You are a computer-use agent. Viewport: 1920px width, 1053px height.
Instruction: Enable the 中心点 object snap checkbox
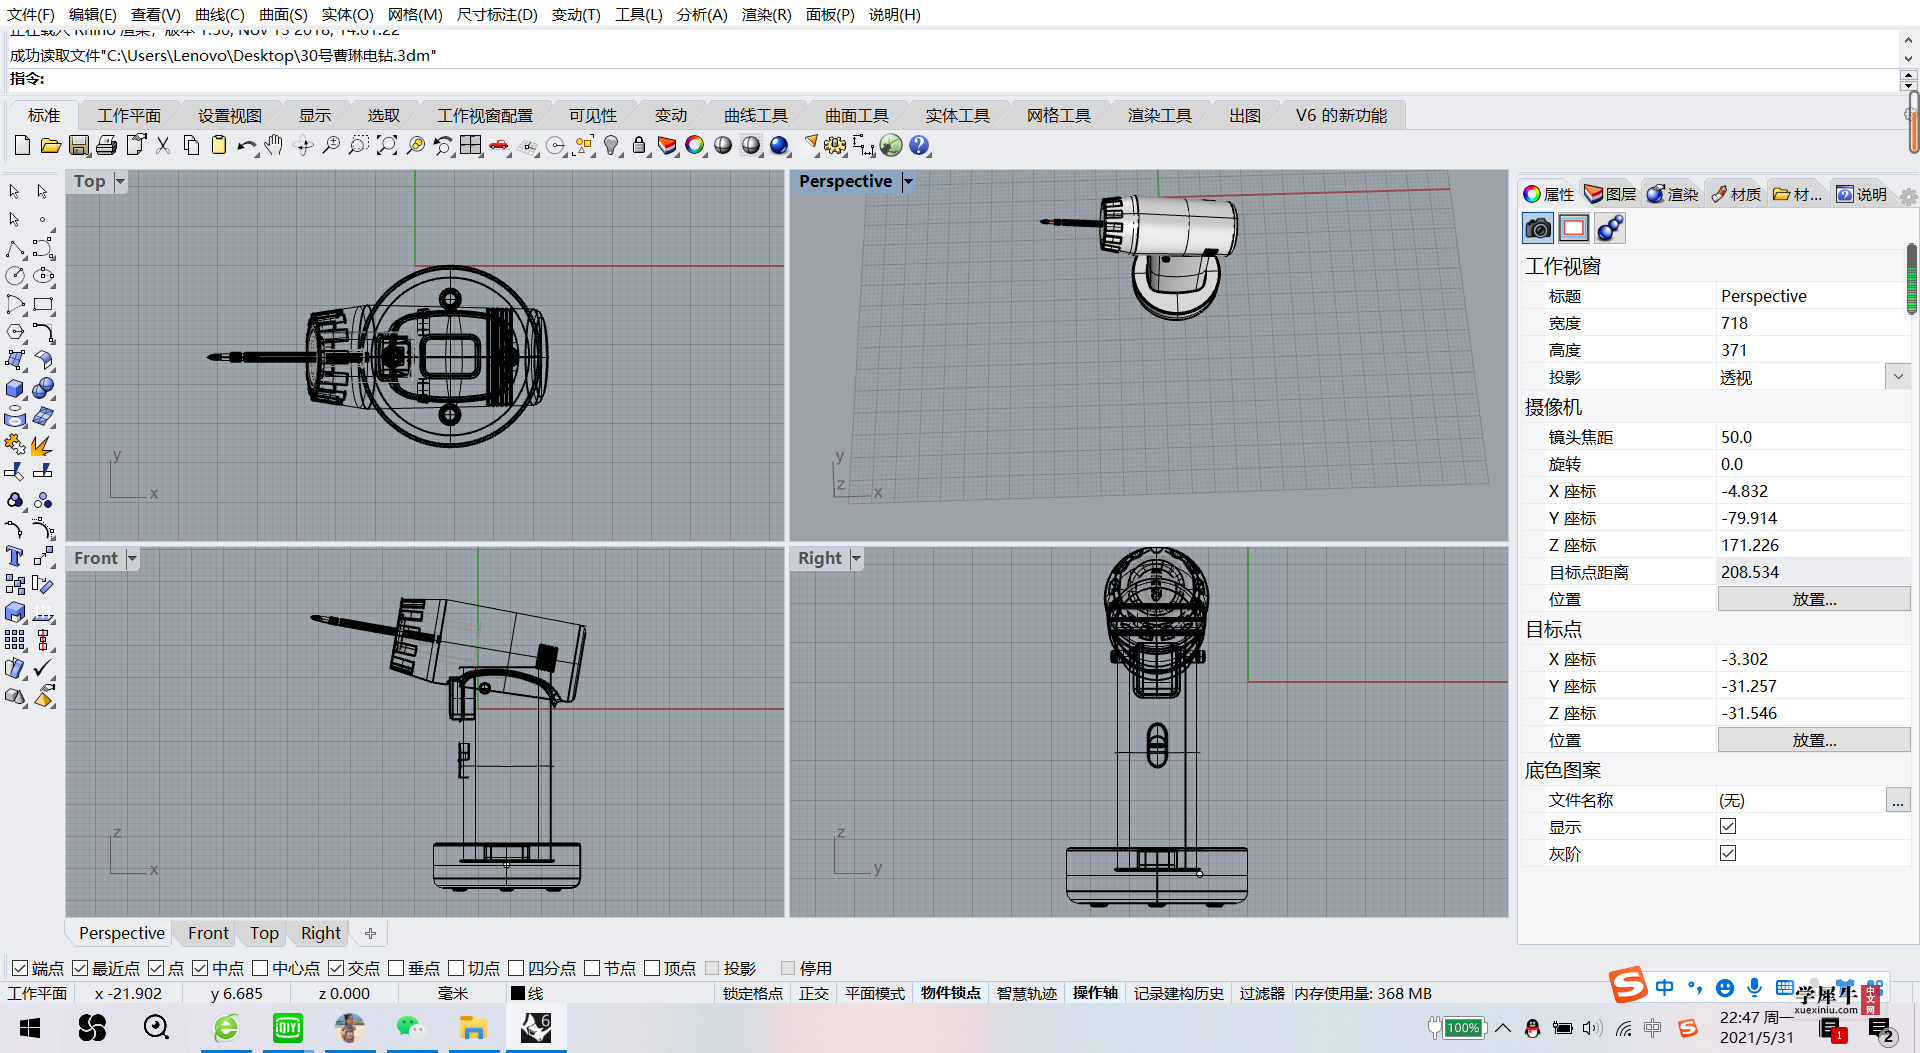[260, 968]
